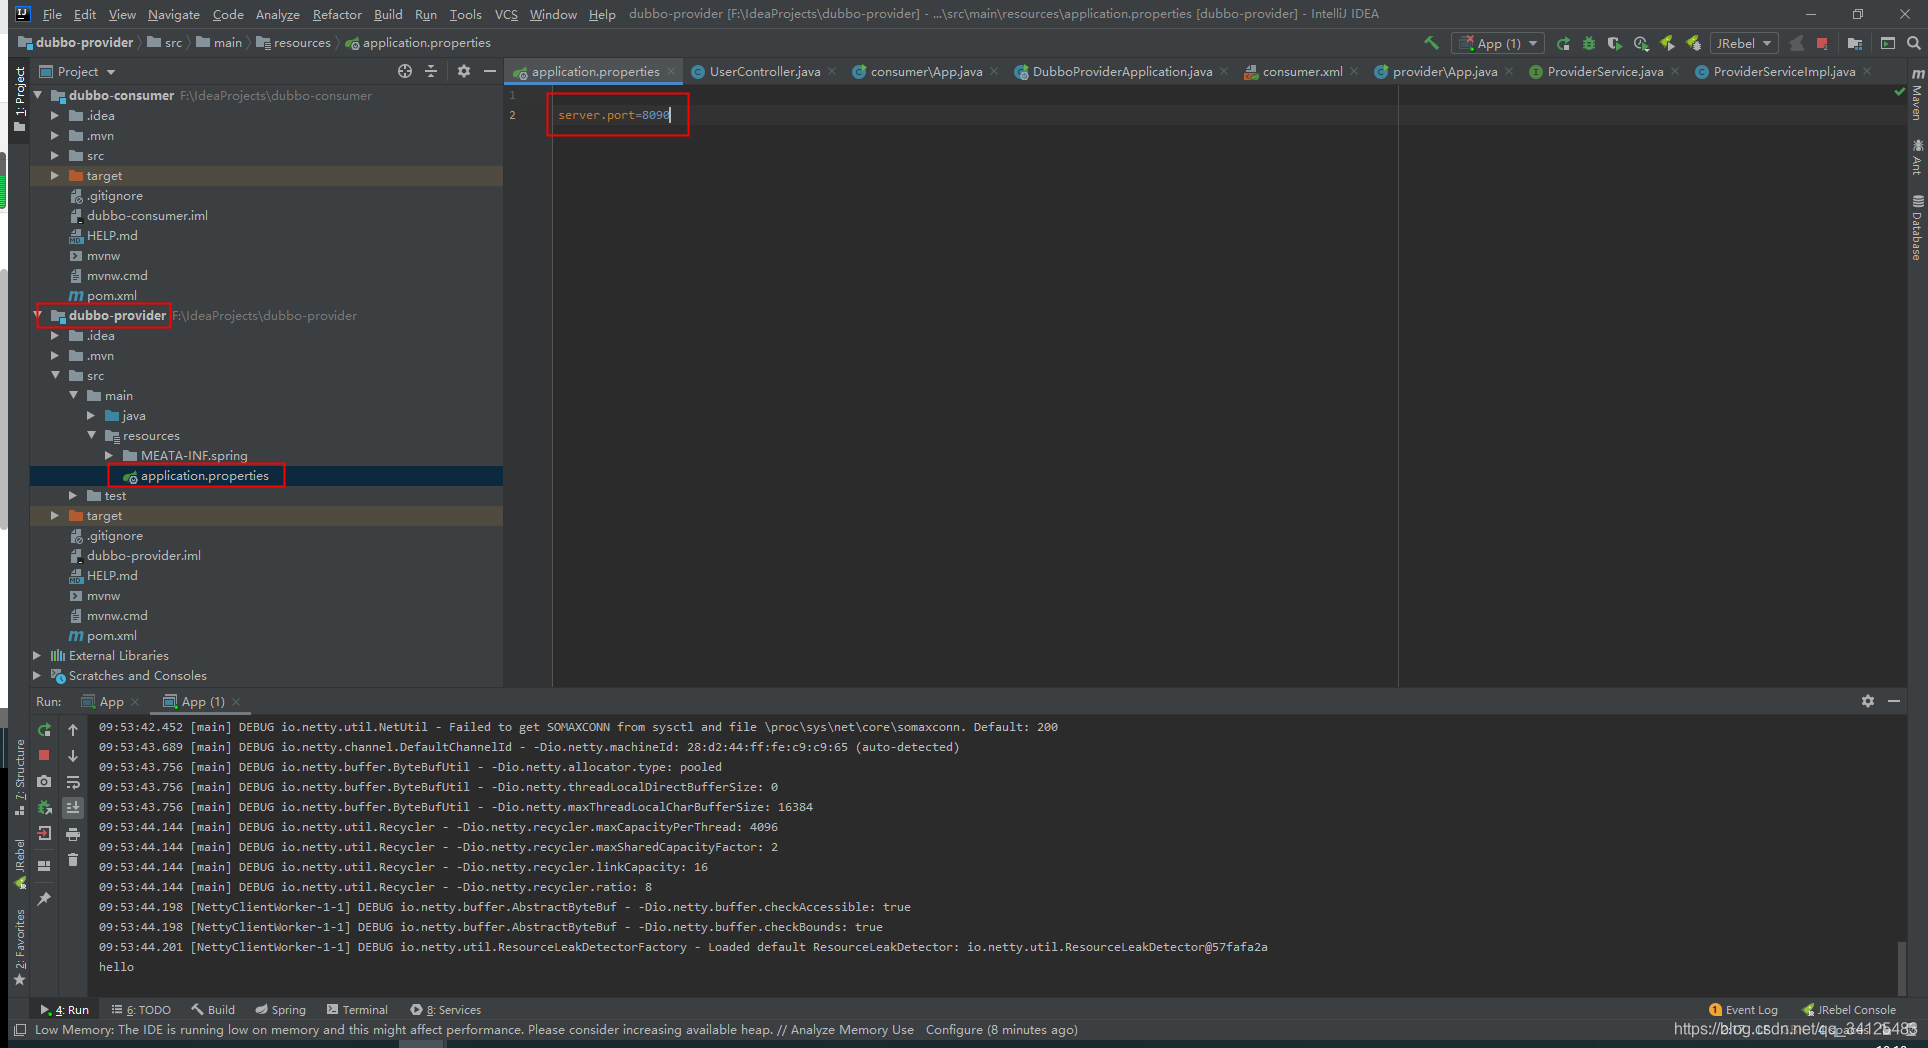Open Project panel settings gear
Screen dimensions: 1928x1048
pos(463,71)
